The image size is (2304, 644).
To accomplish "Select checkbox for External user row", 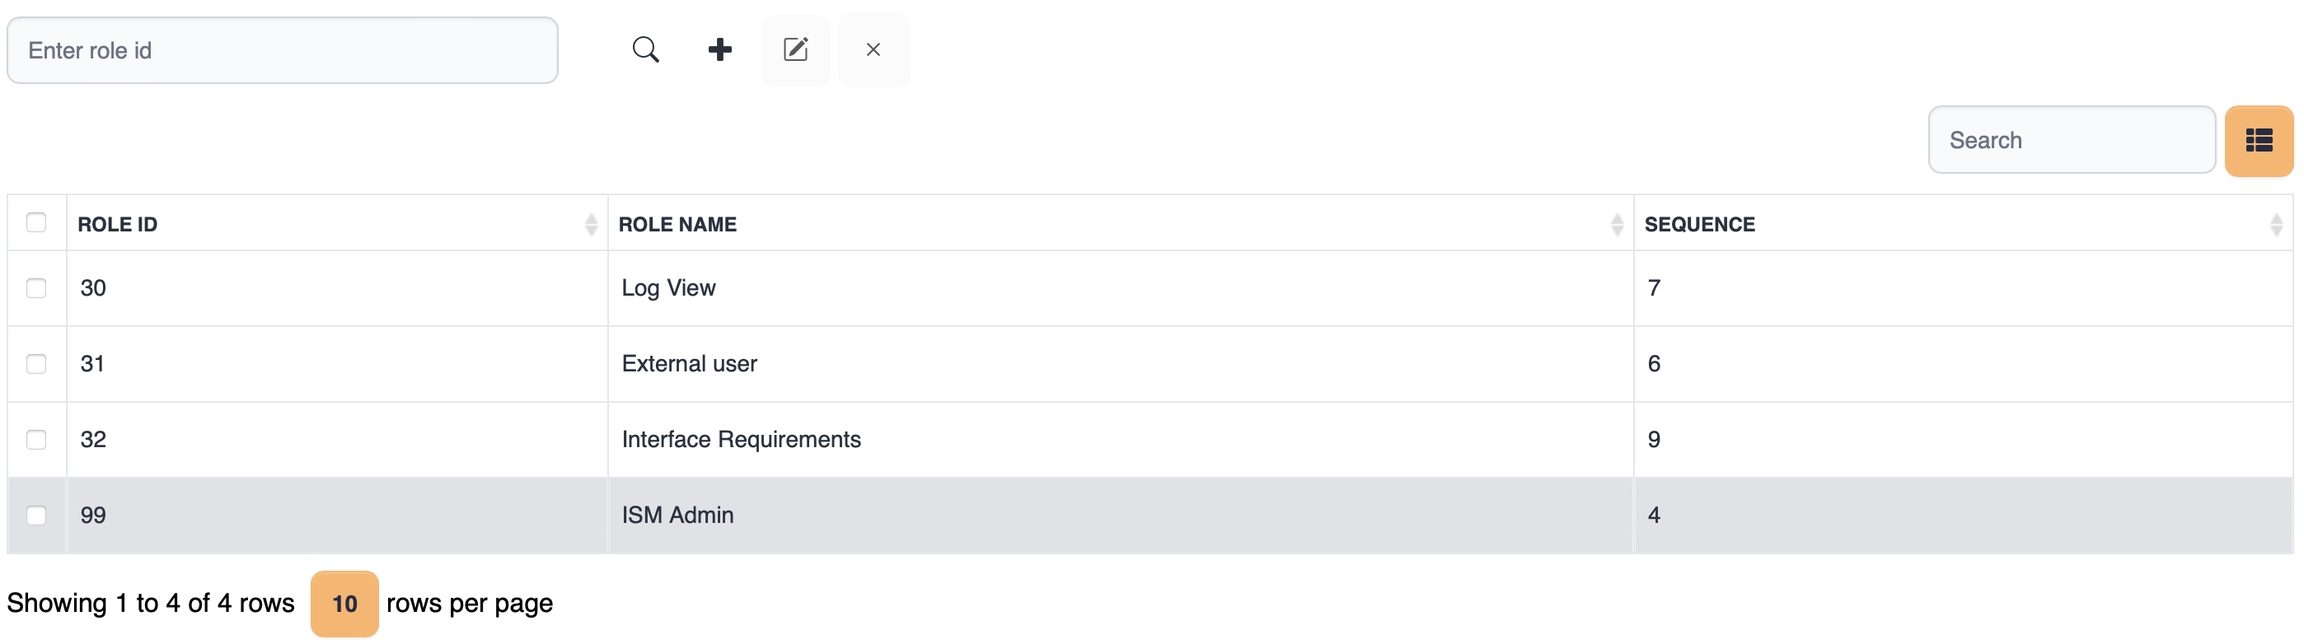I will pos(37,364).
